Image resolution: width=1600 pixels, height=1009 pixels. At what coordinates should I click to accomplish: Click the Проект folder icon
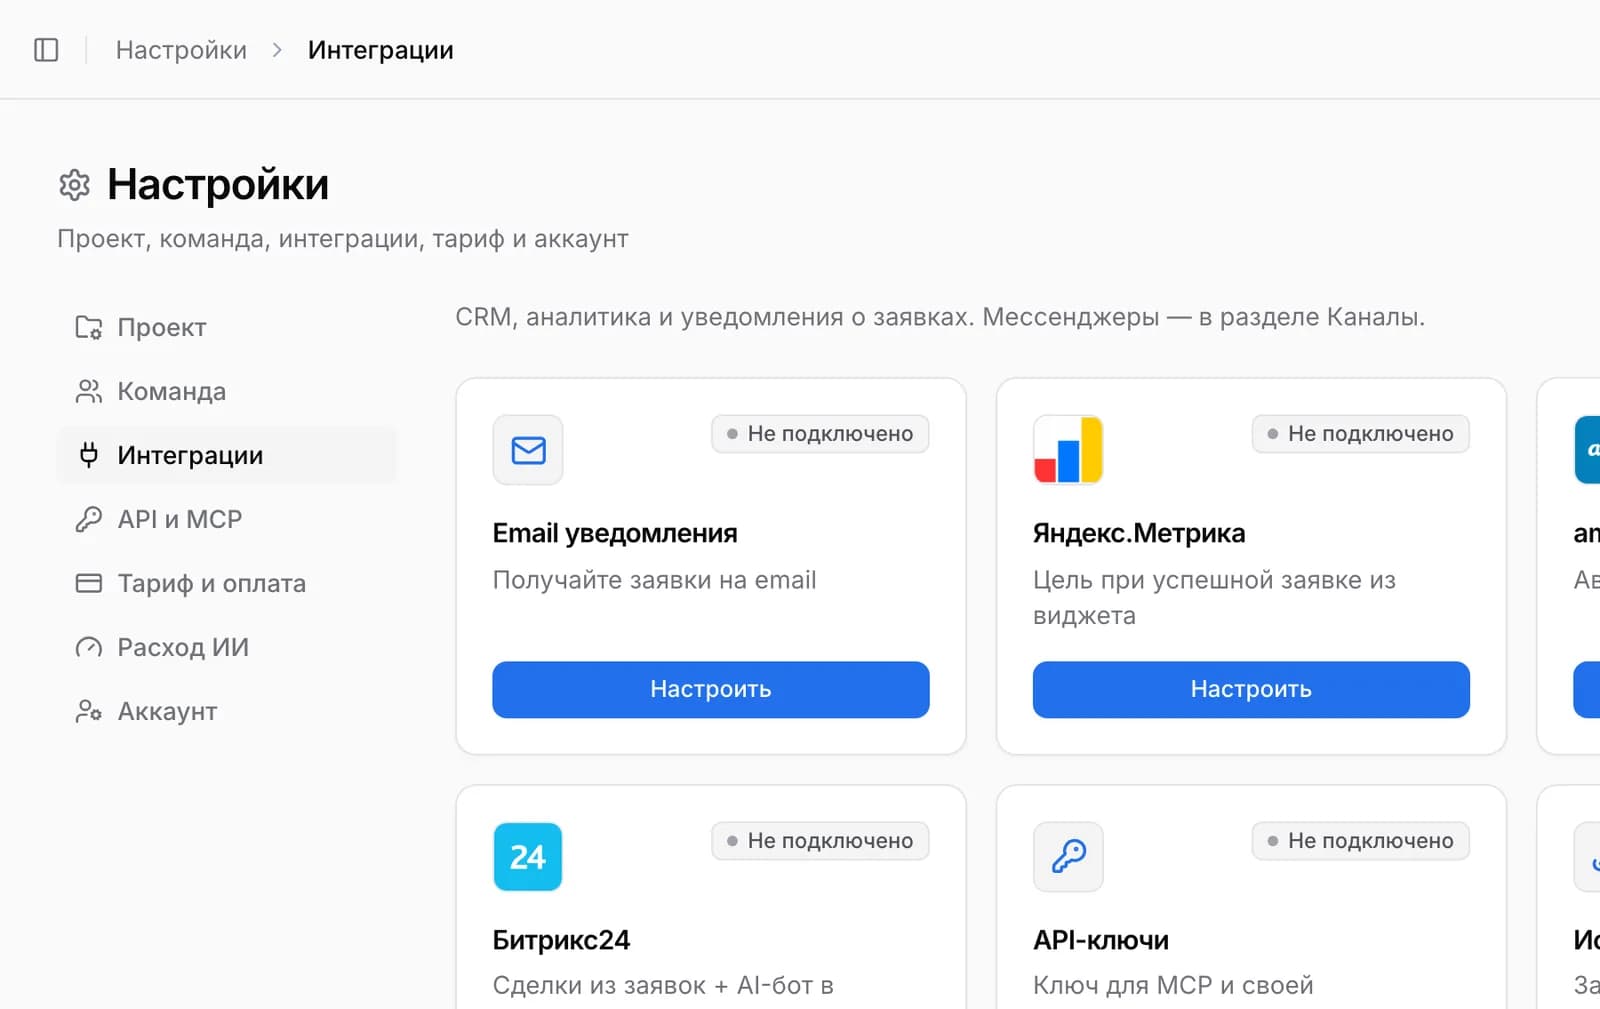click(x=89, y=327)
